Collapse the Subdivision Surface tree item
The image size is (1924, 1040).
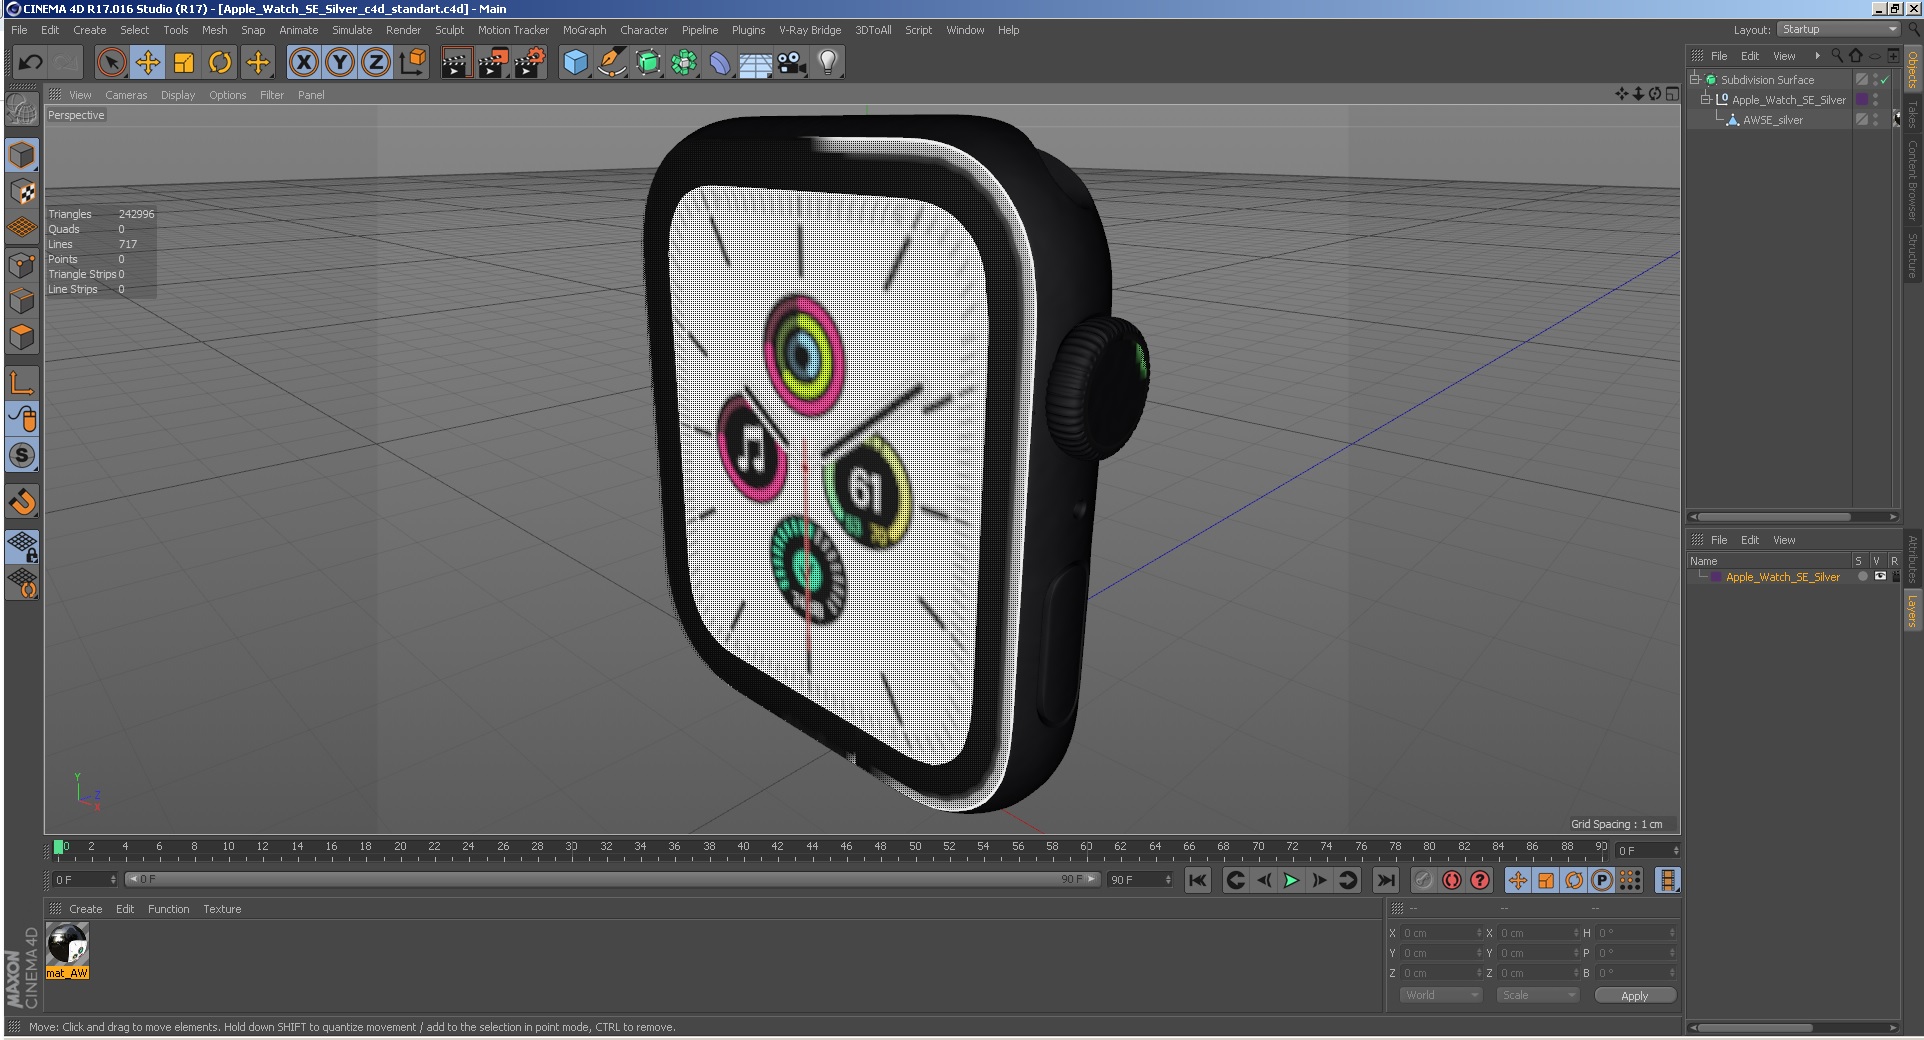click(1695, 79)
